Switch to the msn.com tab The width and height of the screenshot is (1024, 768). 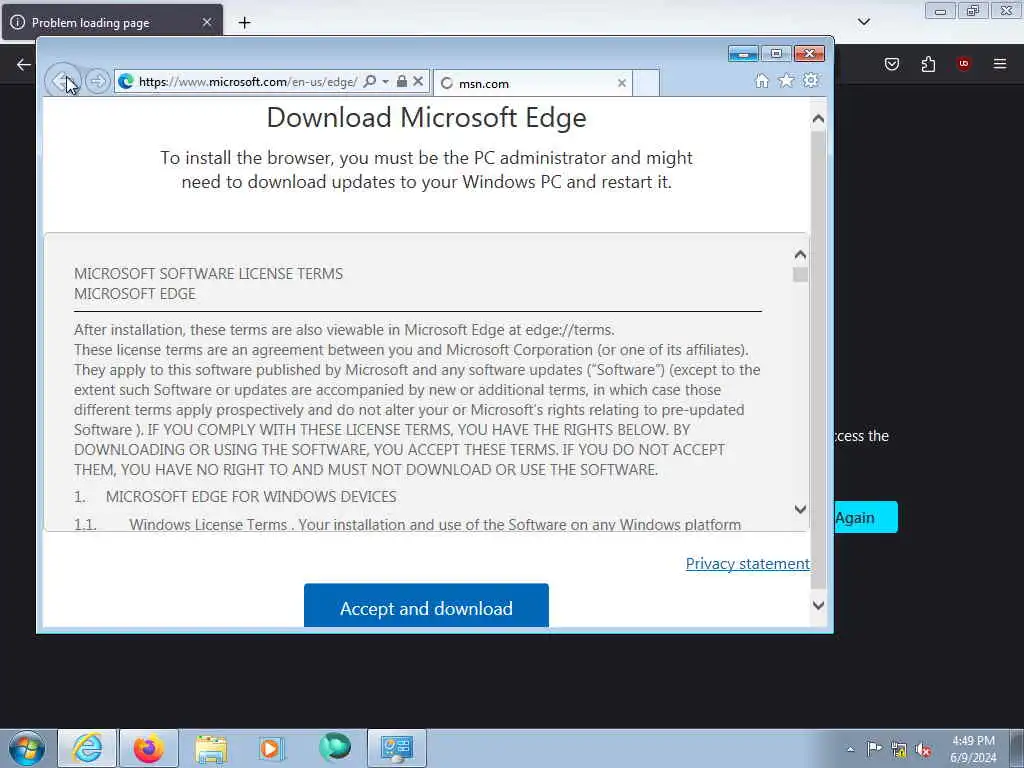(x=532, y=84)
